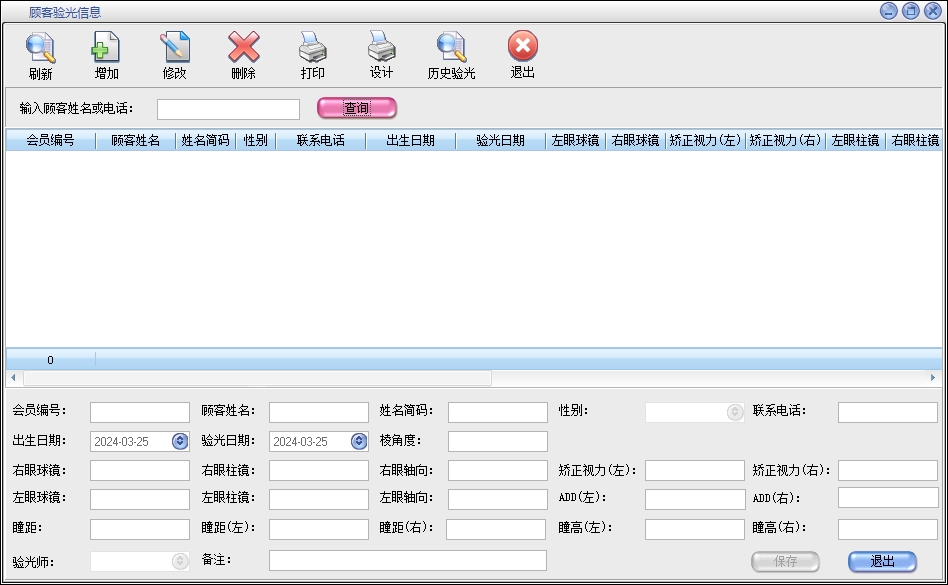948x585 pixels.
Task: Click the 右眼球镜 input field
Action: [x=139, y=470]
